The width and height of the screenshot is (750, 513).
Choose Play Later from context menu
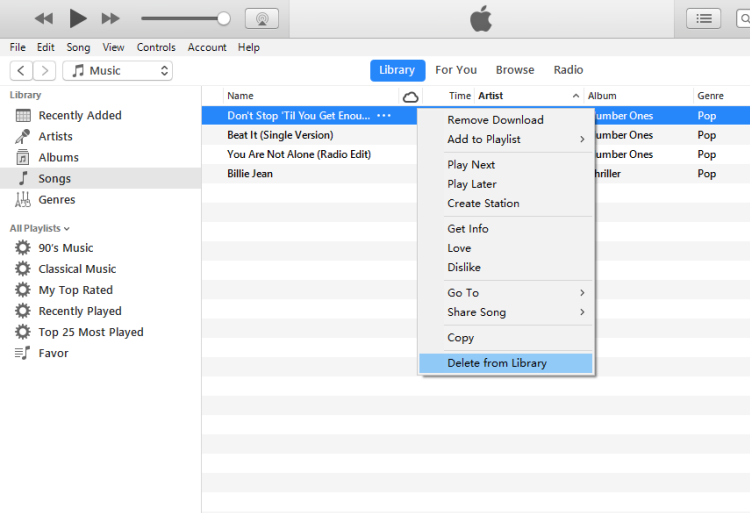pyautogui.click(x=506, y=184)
